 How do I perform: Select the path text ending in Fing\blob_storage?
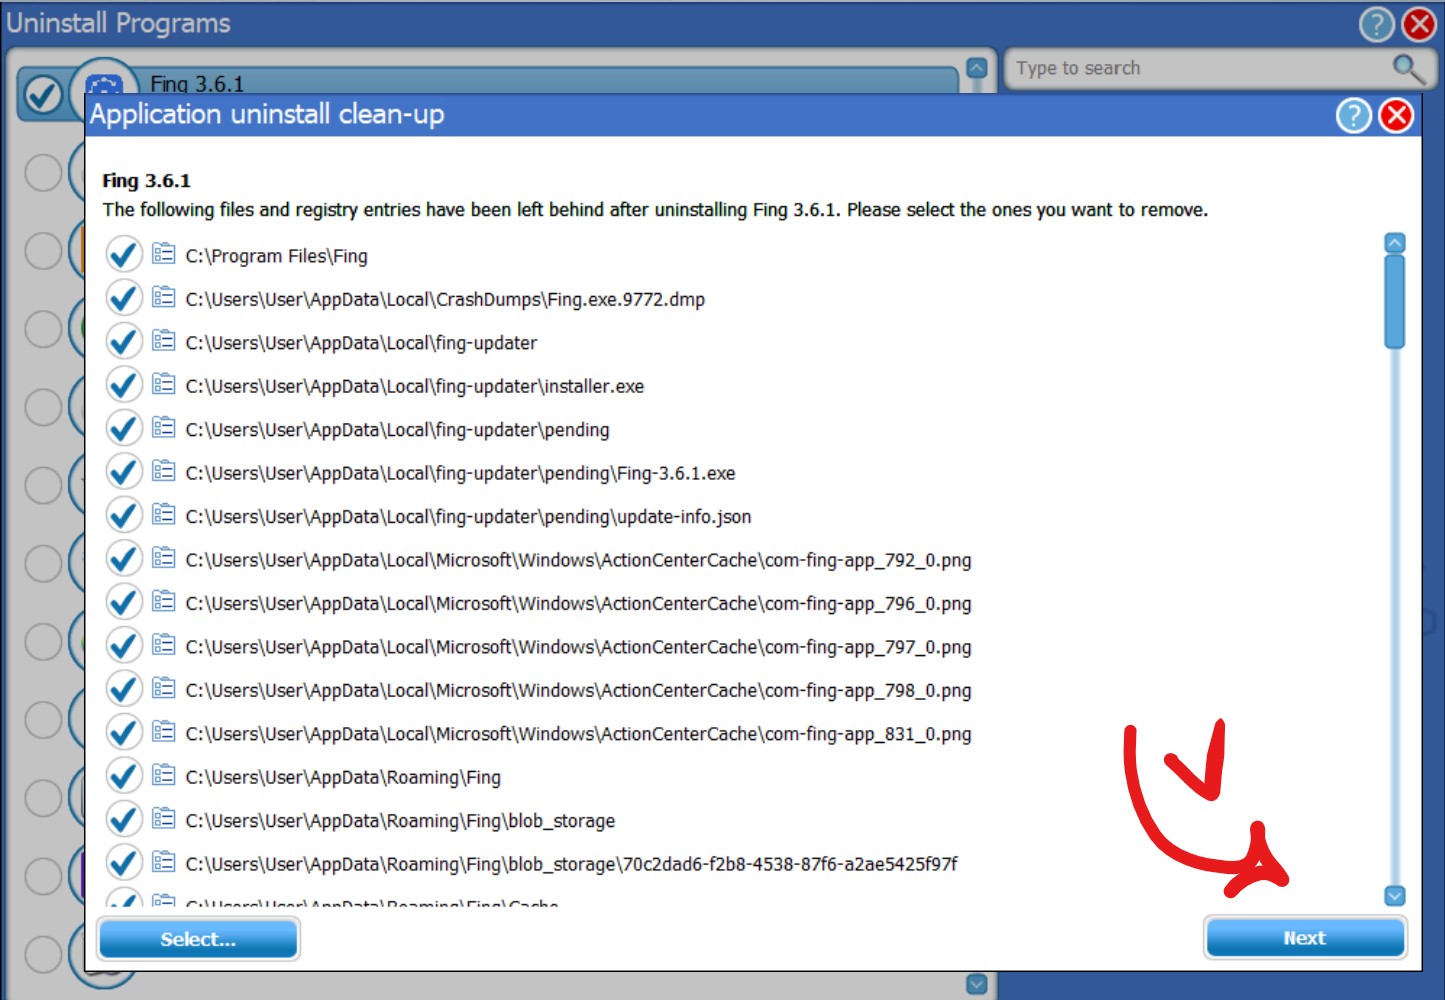[x=400, y=821]
